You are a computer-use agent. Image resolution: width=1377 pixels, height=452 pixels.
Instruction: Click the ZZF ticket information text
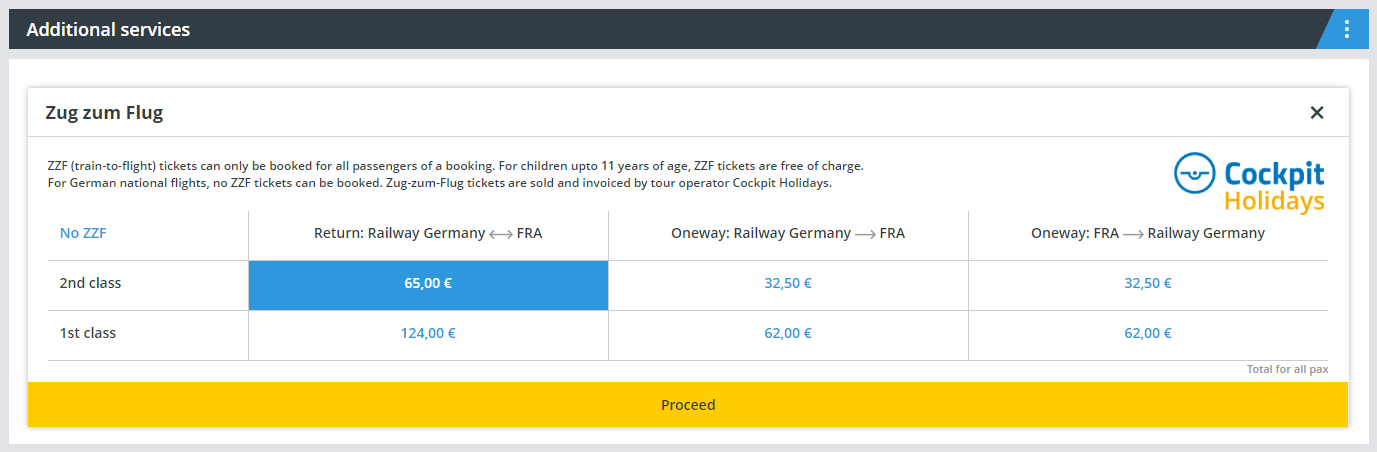454,175
